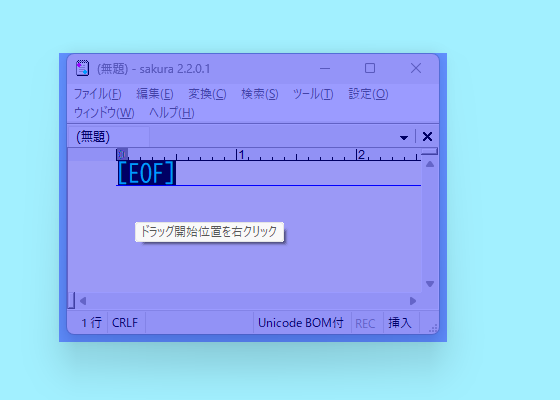Click the 1 行 status bar entry
560x400 pixels.
coord(91,323)
